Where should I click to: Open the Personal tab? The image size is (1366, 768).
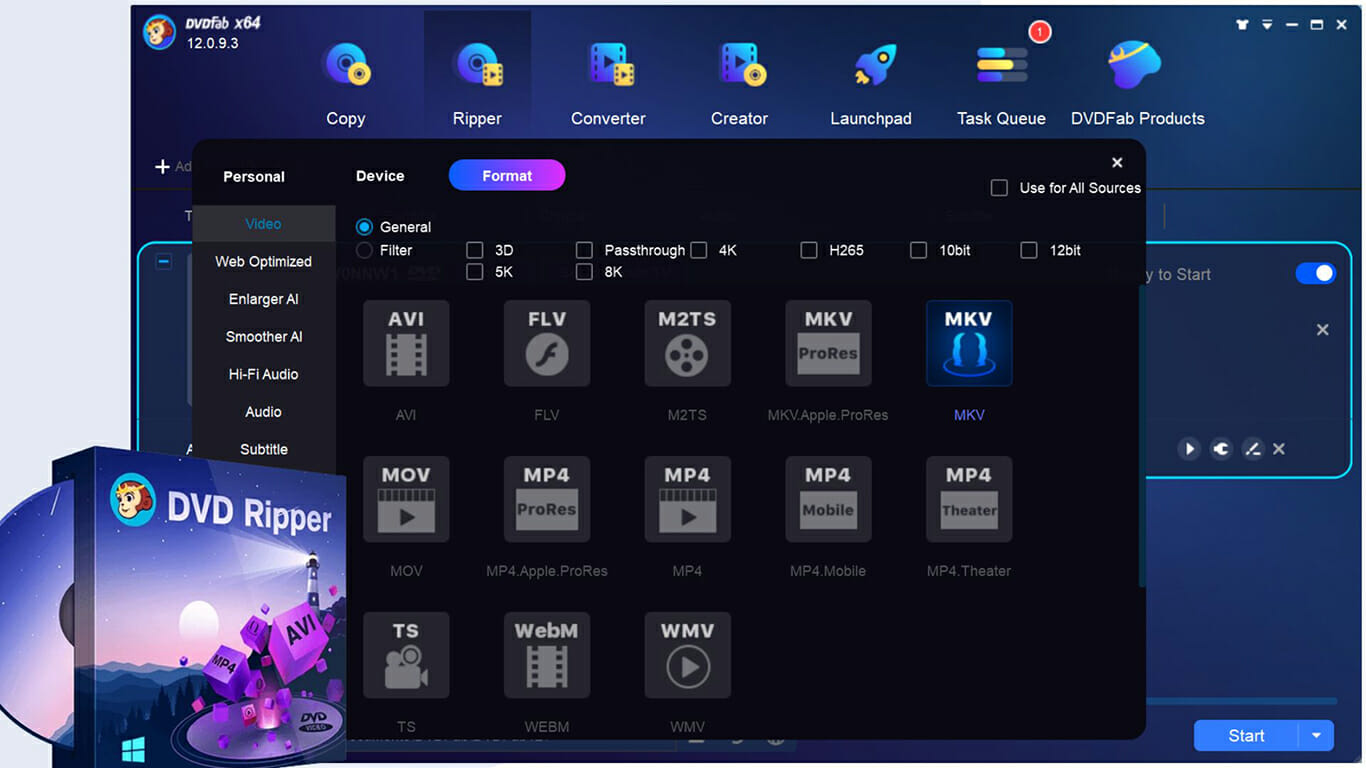tap(255, 175)
